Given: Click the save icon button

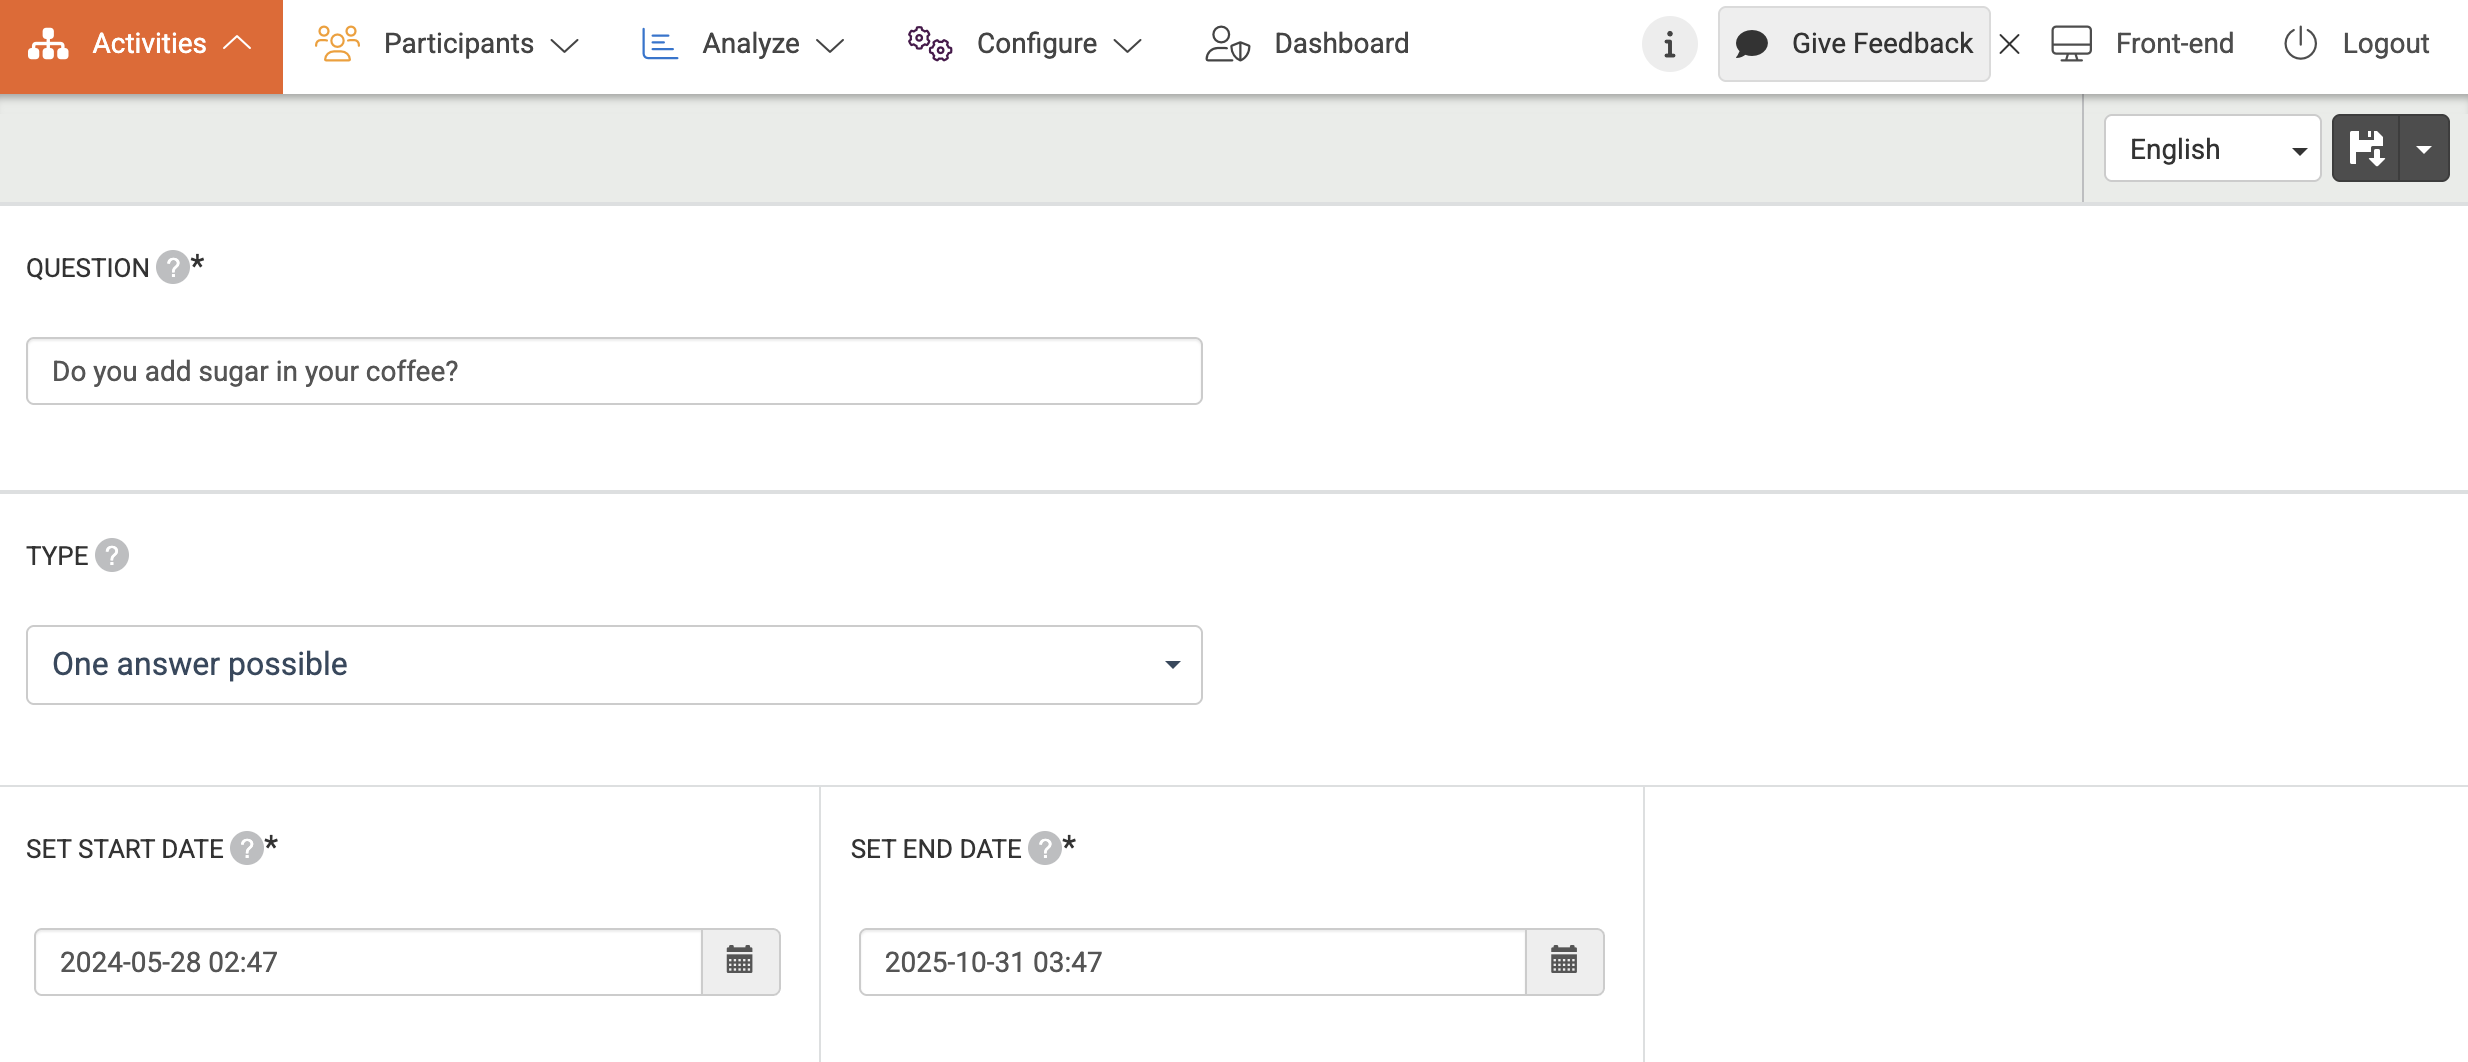Looking at the screenshot, I should pos(2366,148).
